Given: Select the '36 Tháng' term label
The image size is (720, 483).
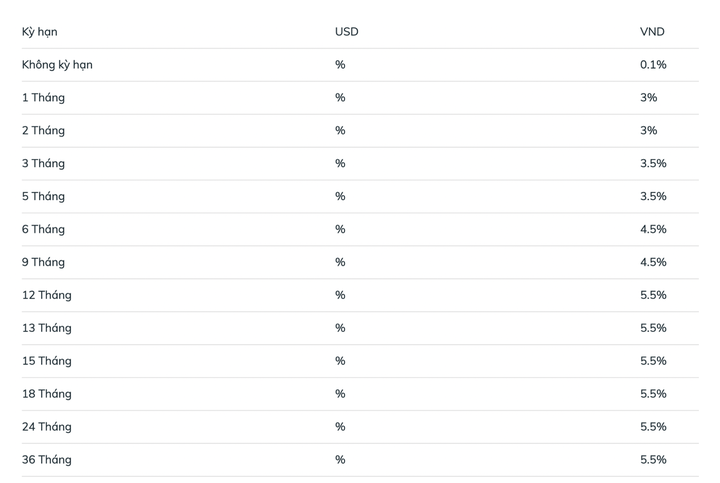Looking at the screenshot, I should [47, 460].
